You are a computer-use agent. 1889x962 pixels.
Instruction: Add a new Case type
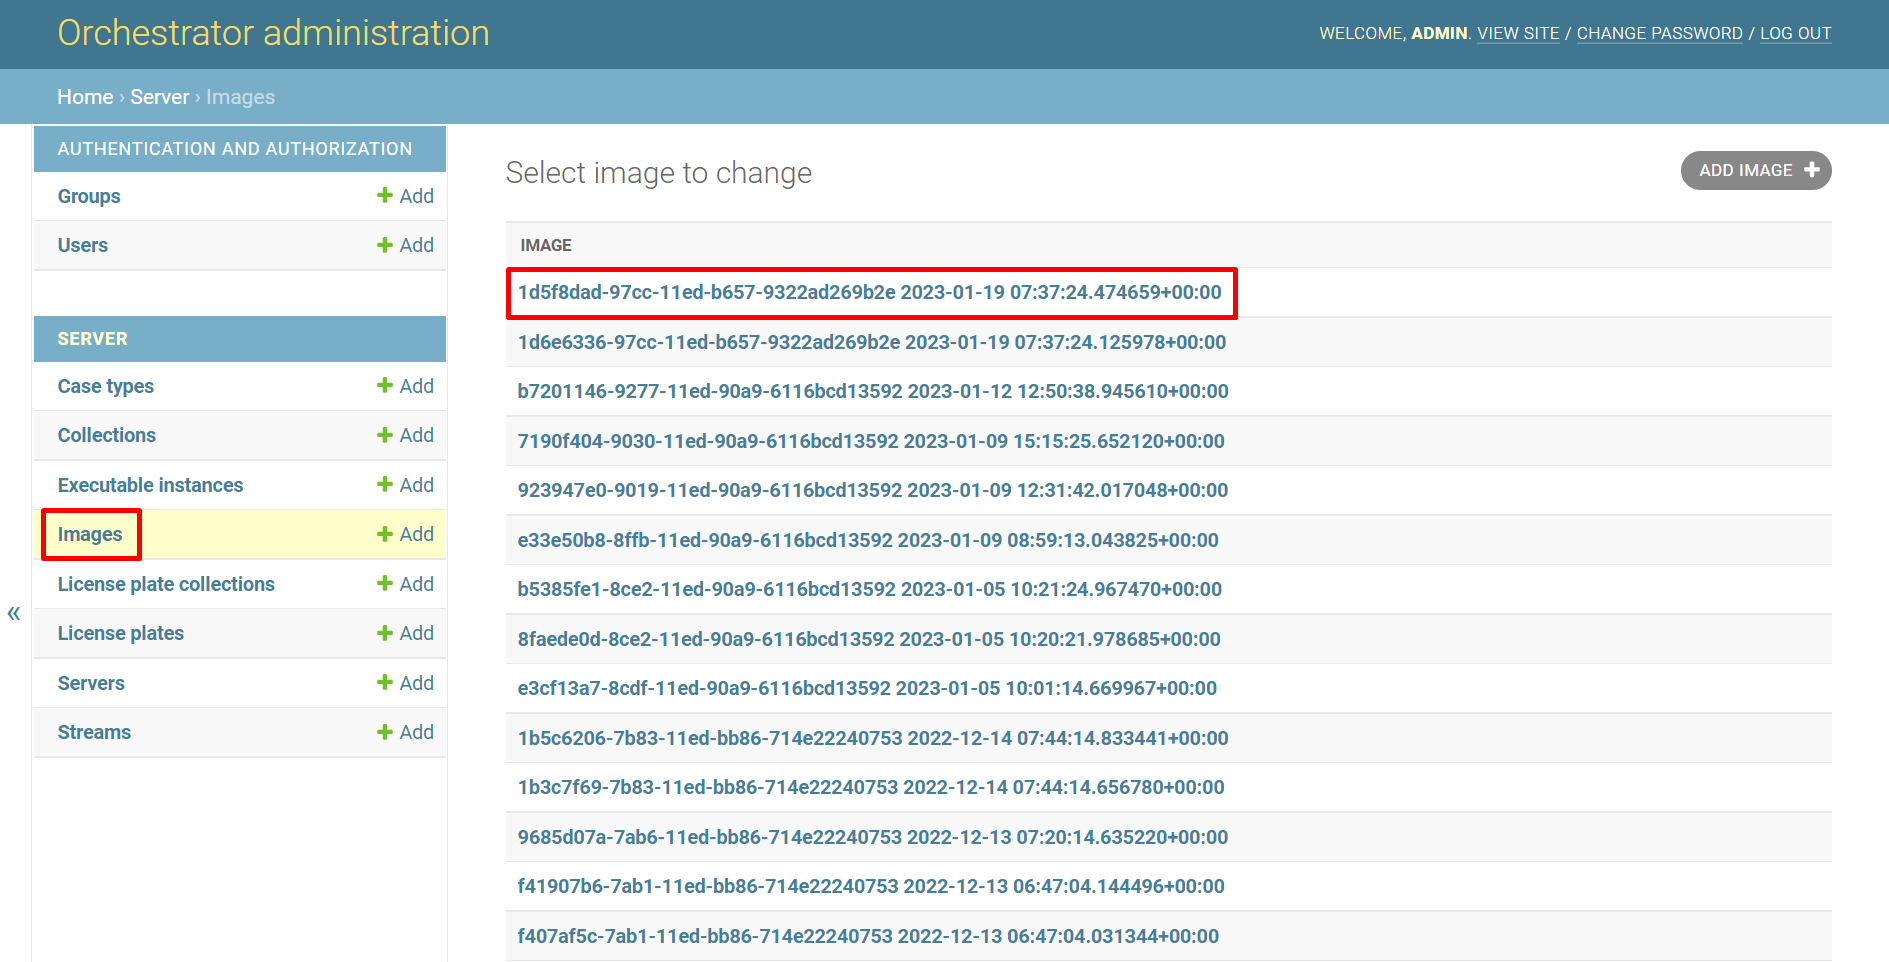[x=405, y=386]
